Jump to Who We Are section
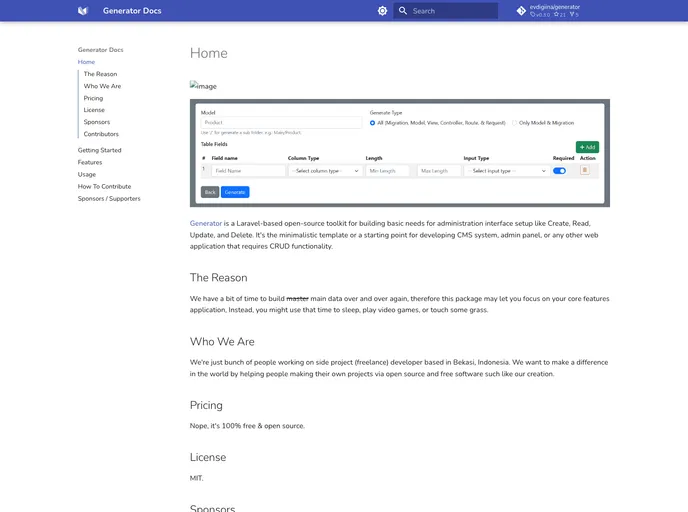The height and width of the screenshot is (512, 688). tap(102, 86)
